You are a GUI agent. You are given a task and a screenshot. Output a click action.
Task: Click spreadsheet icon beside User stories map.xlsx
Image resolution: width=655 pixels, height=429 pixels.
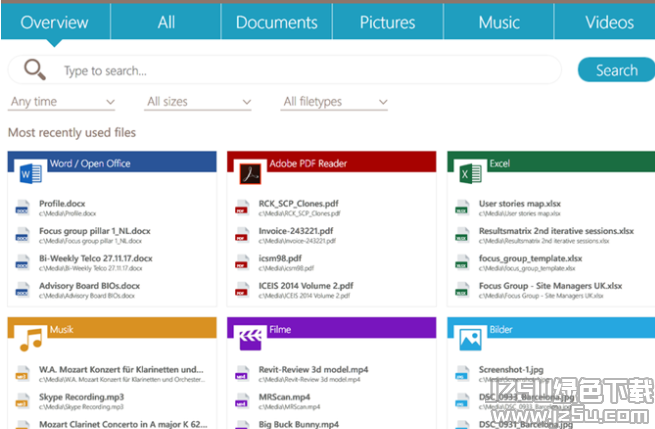point(462,208)
